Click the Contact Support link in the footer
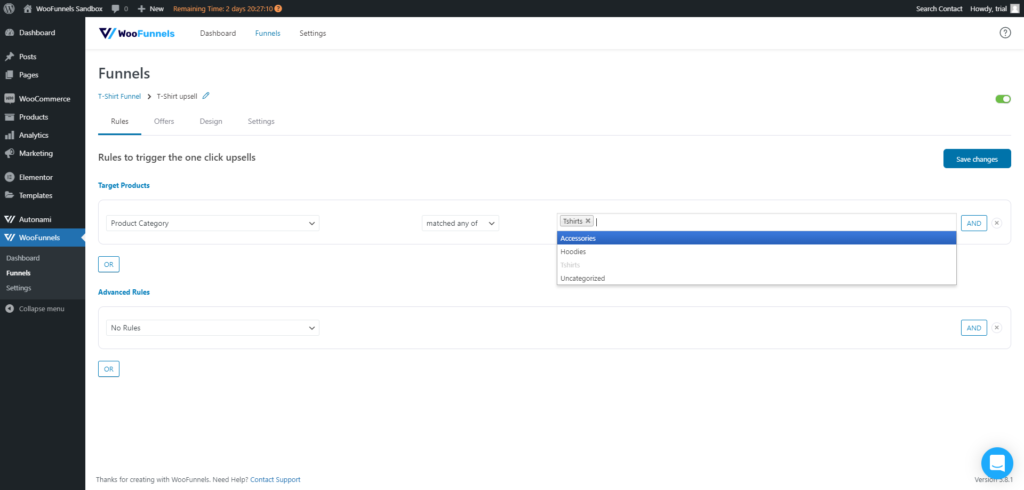1024x490 pixels. [x=275, y=480]
